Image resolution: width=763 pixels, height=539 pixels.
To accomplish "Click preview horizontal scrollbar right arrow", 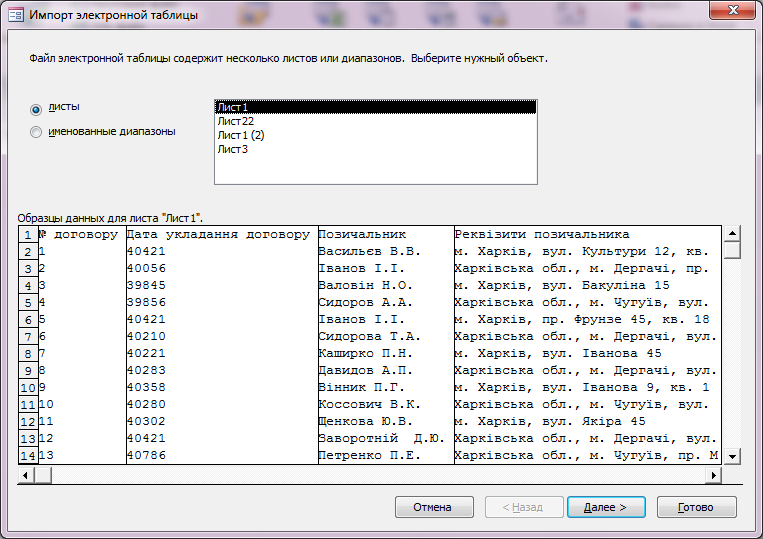I will tap(713, 475).
